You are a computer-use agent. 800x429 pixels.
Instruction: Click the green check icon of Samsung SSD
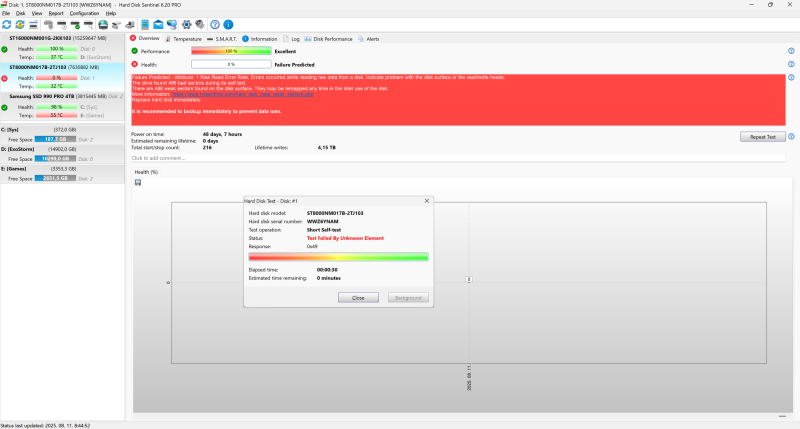[x=5, y=108]
